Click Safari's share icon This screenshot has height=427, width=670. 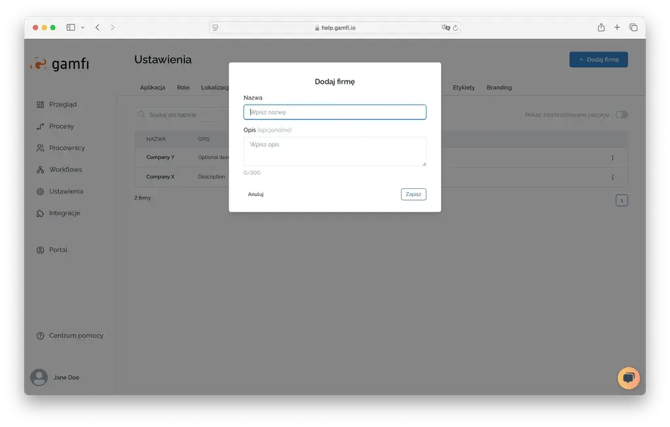point(601,27)
